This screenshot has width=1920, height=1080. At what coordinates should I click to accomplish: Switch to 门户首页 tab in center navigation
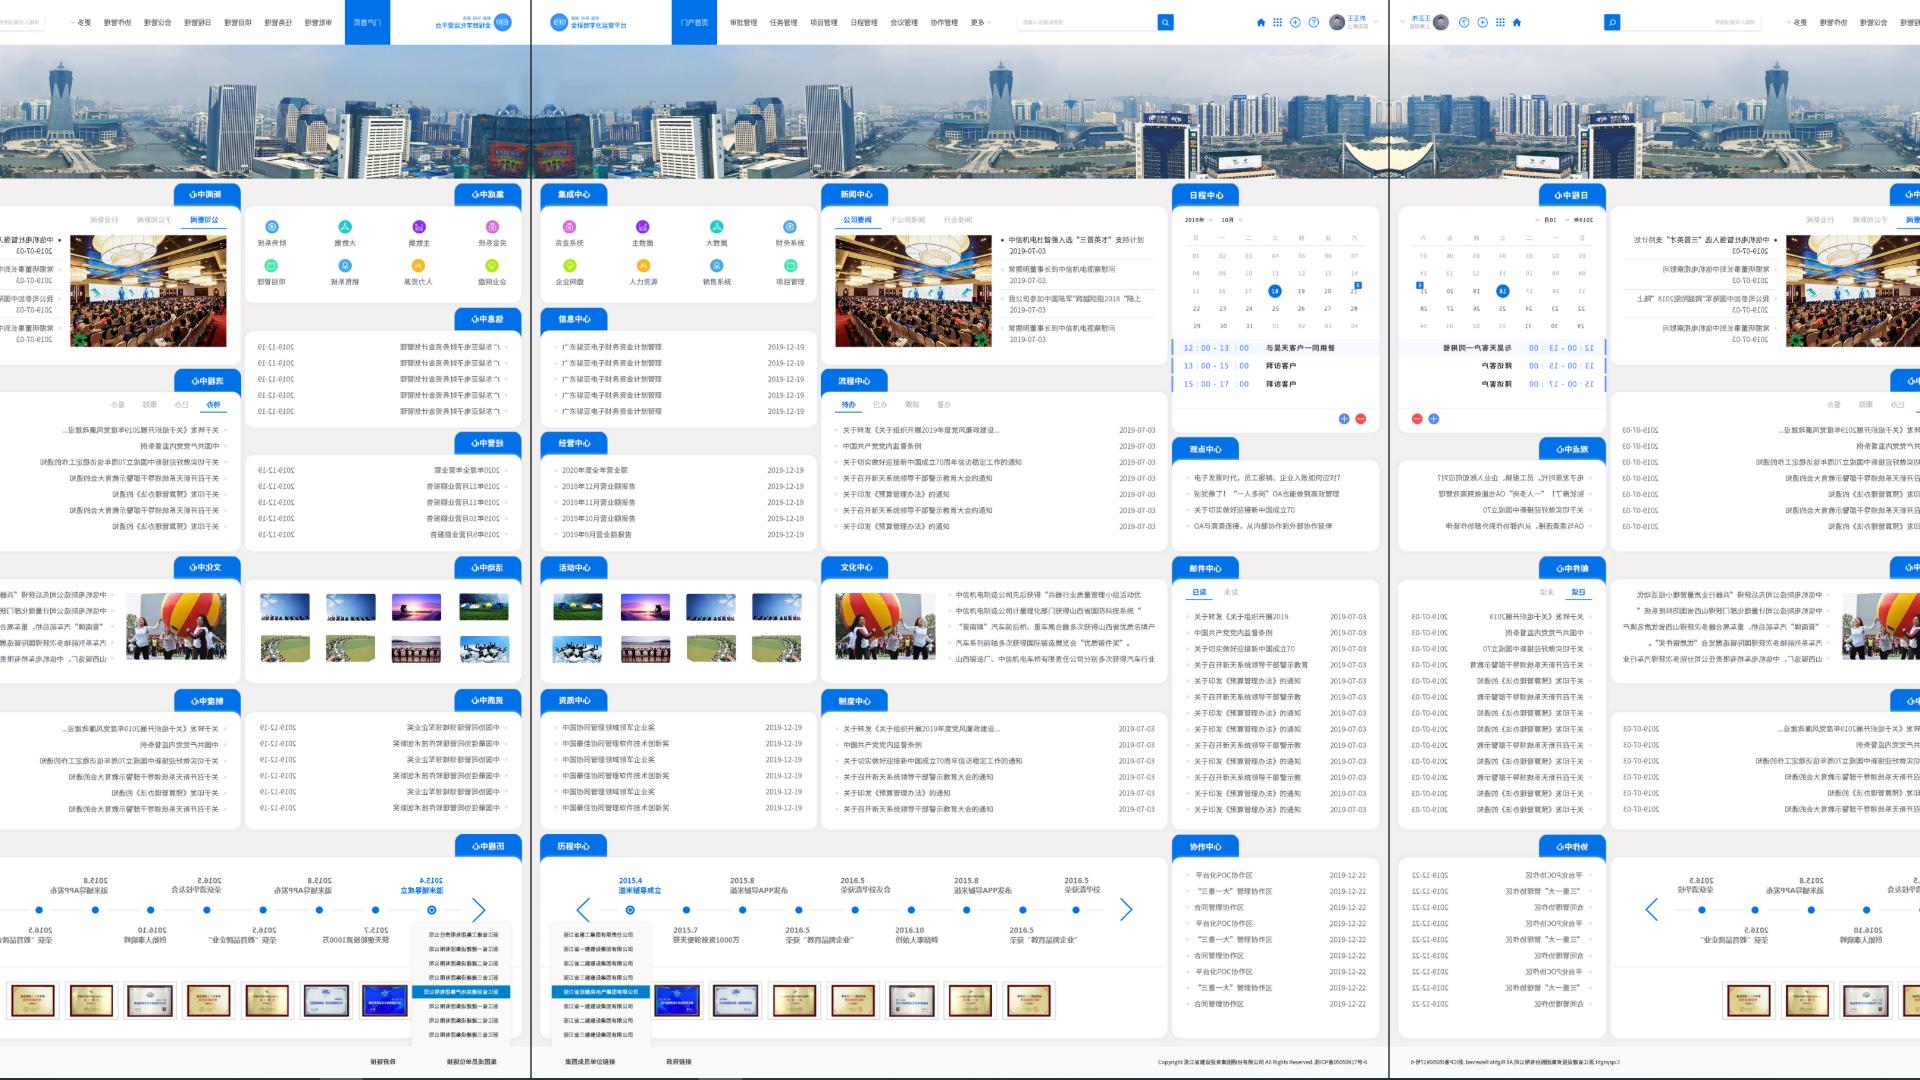694,22
